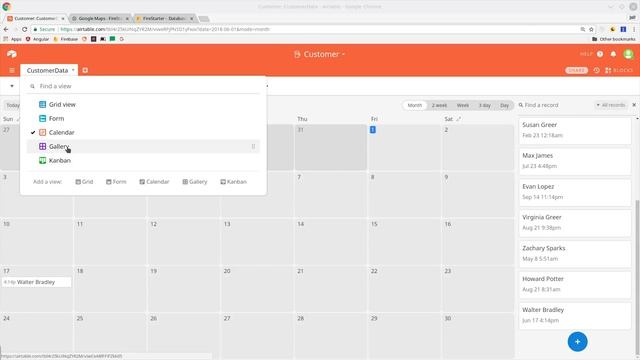
Task: Select Kanban view in the view list
Action: click(x=143, y=160)
